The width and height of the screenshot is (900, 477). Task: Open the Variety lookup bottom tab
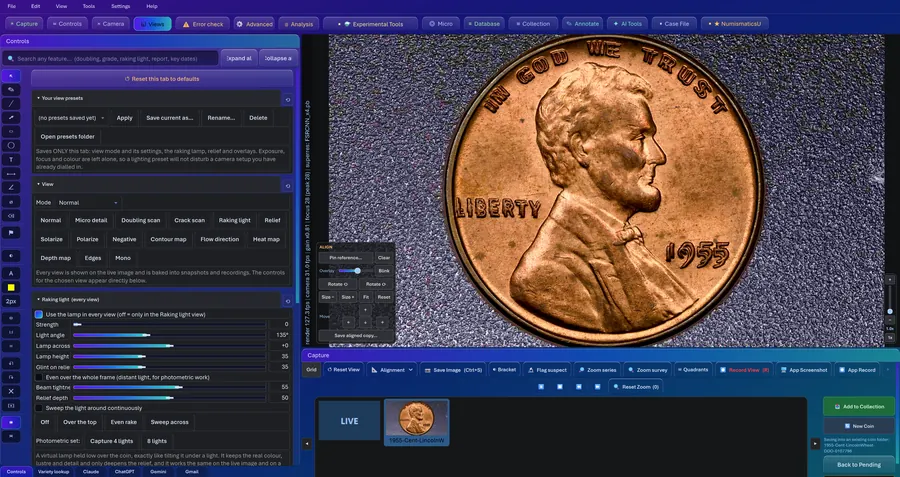(x=53, y=472)
